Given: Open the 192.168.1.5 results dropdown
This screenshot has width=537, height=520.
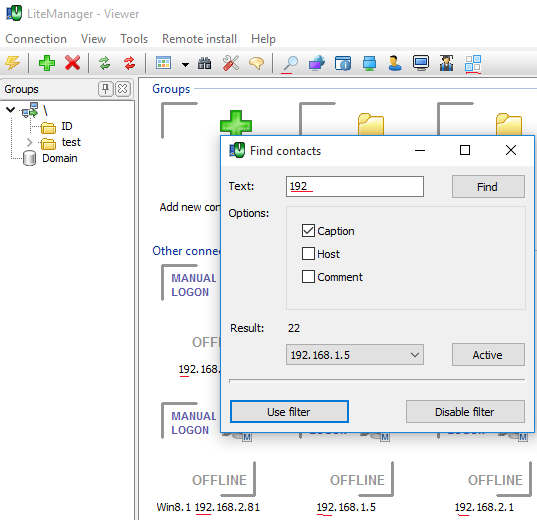Looking at the screenshot, I should tap(355, 355).
